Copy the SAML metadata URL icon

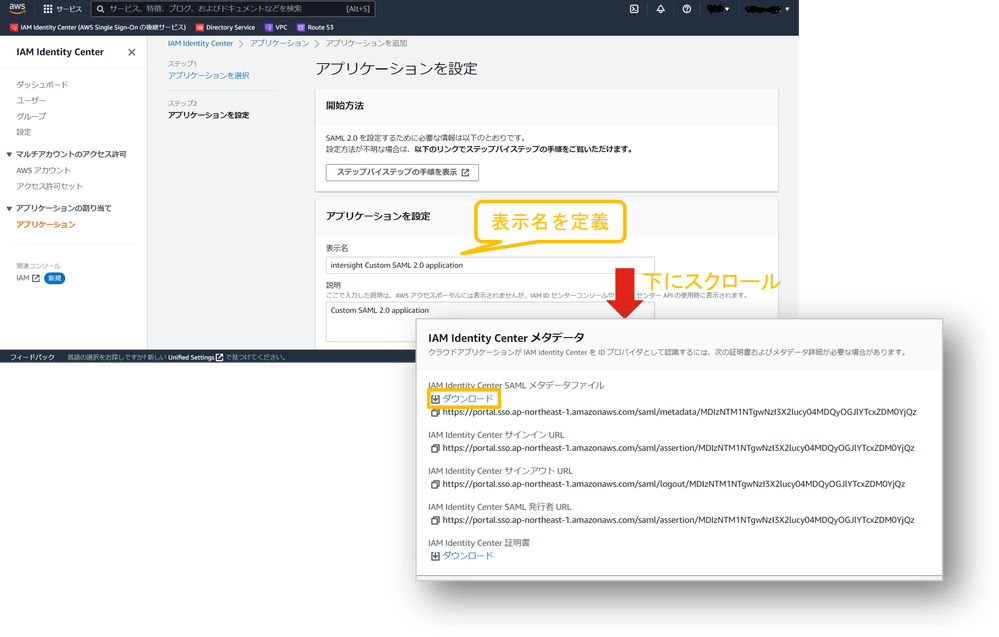click(435, 413)
